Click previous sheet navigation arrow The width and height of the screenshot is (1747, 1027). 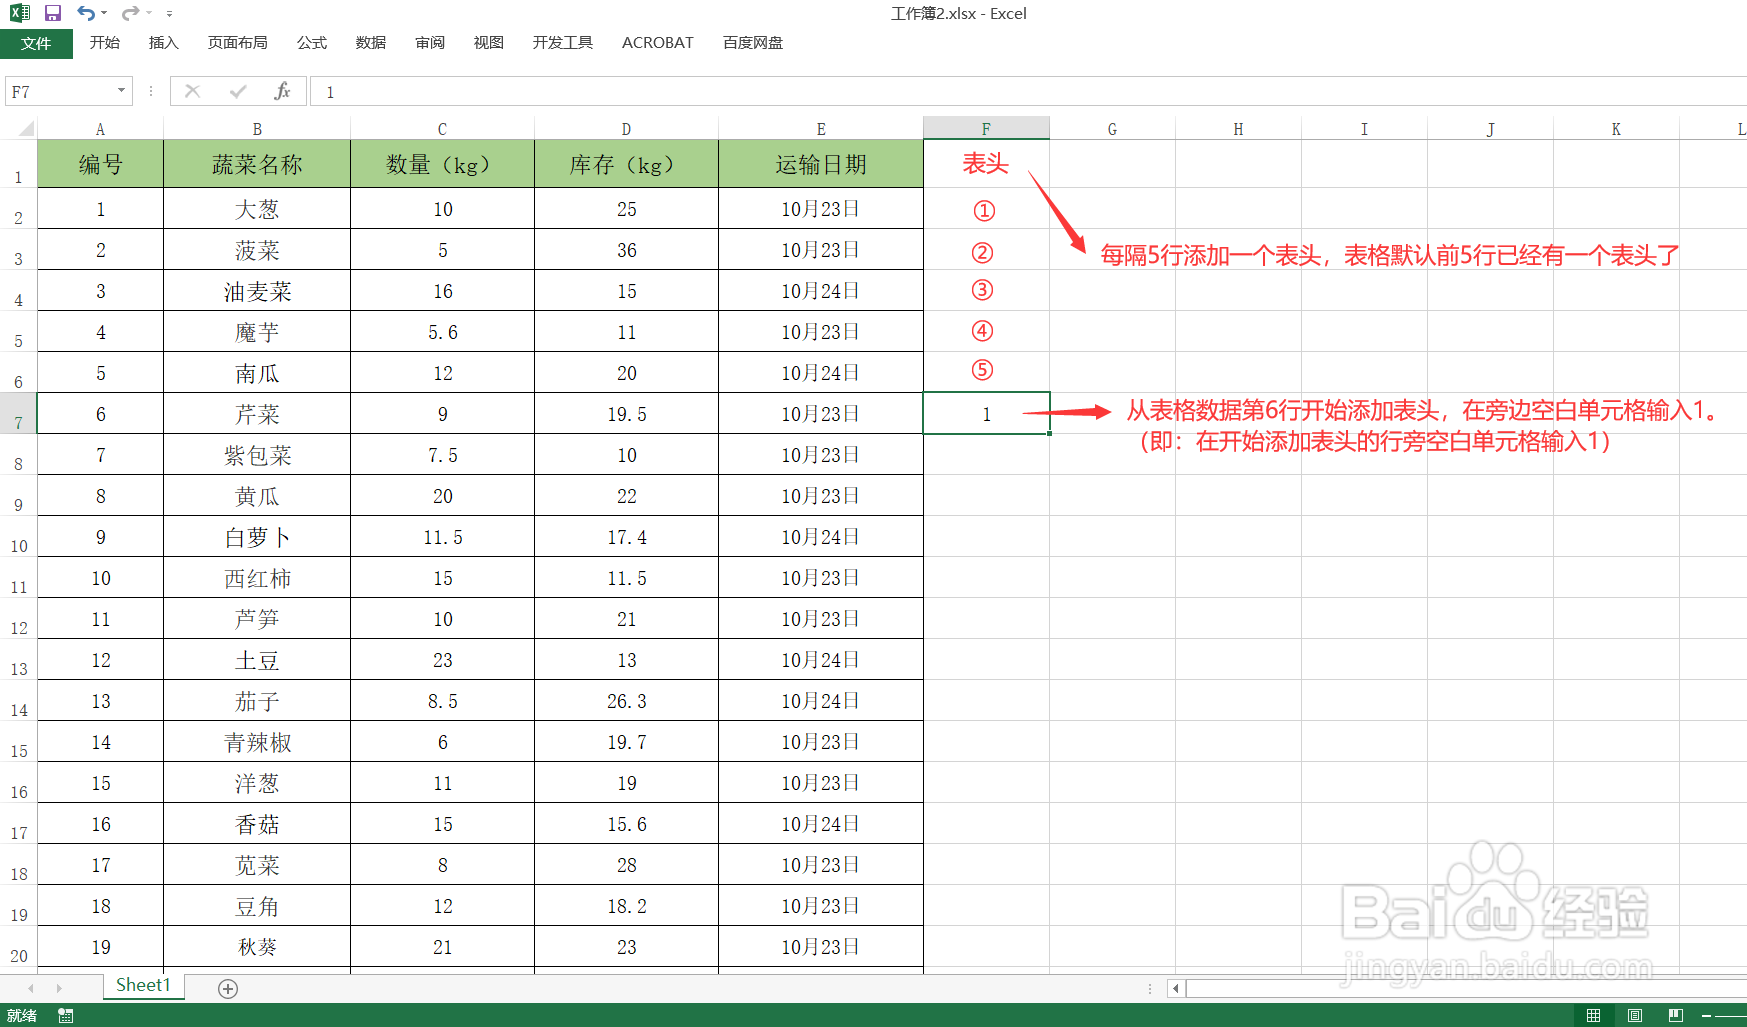tap(31, 988)
